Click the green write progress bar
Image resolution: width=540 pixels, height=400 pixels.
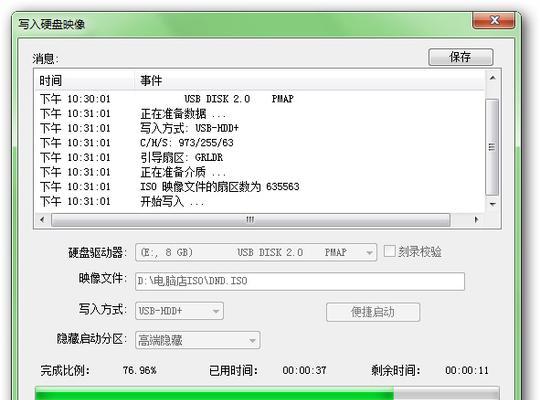pyautogui.click(x=267, y=393)
